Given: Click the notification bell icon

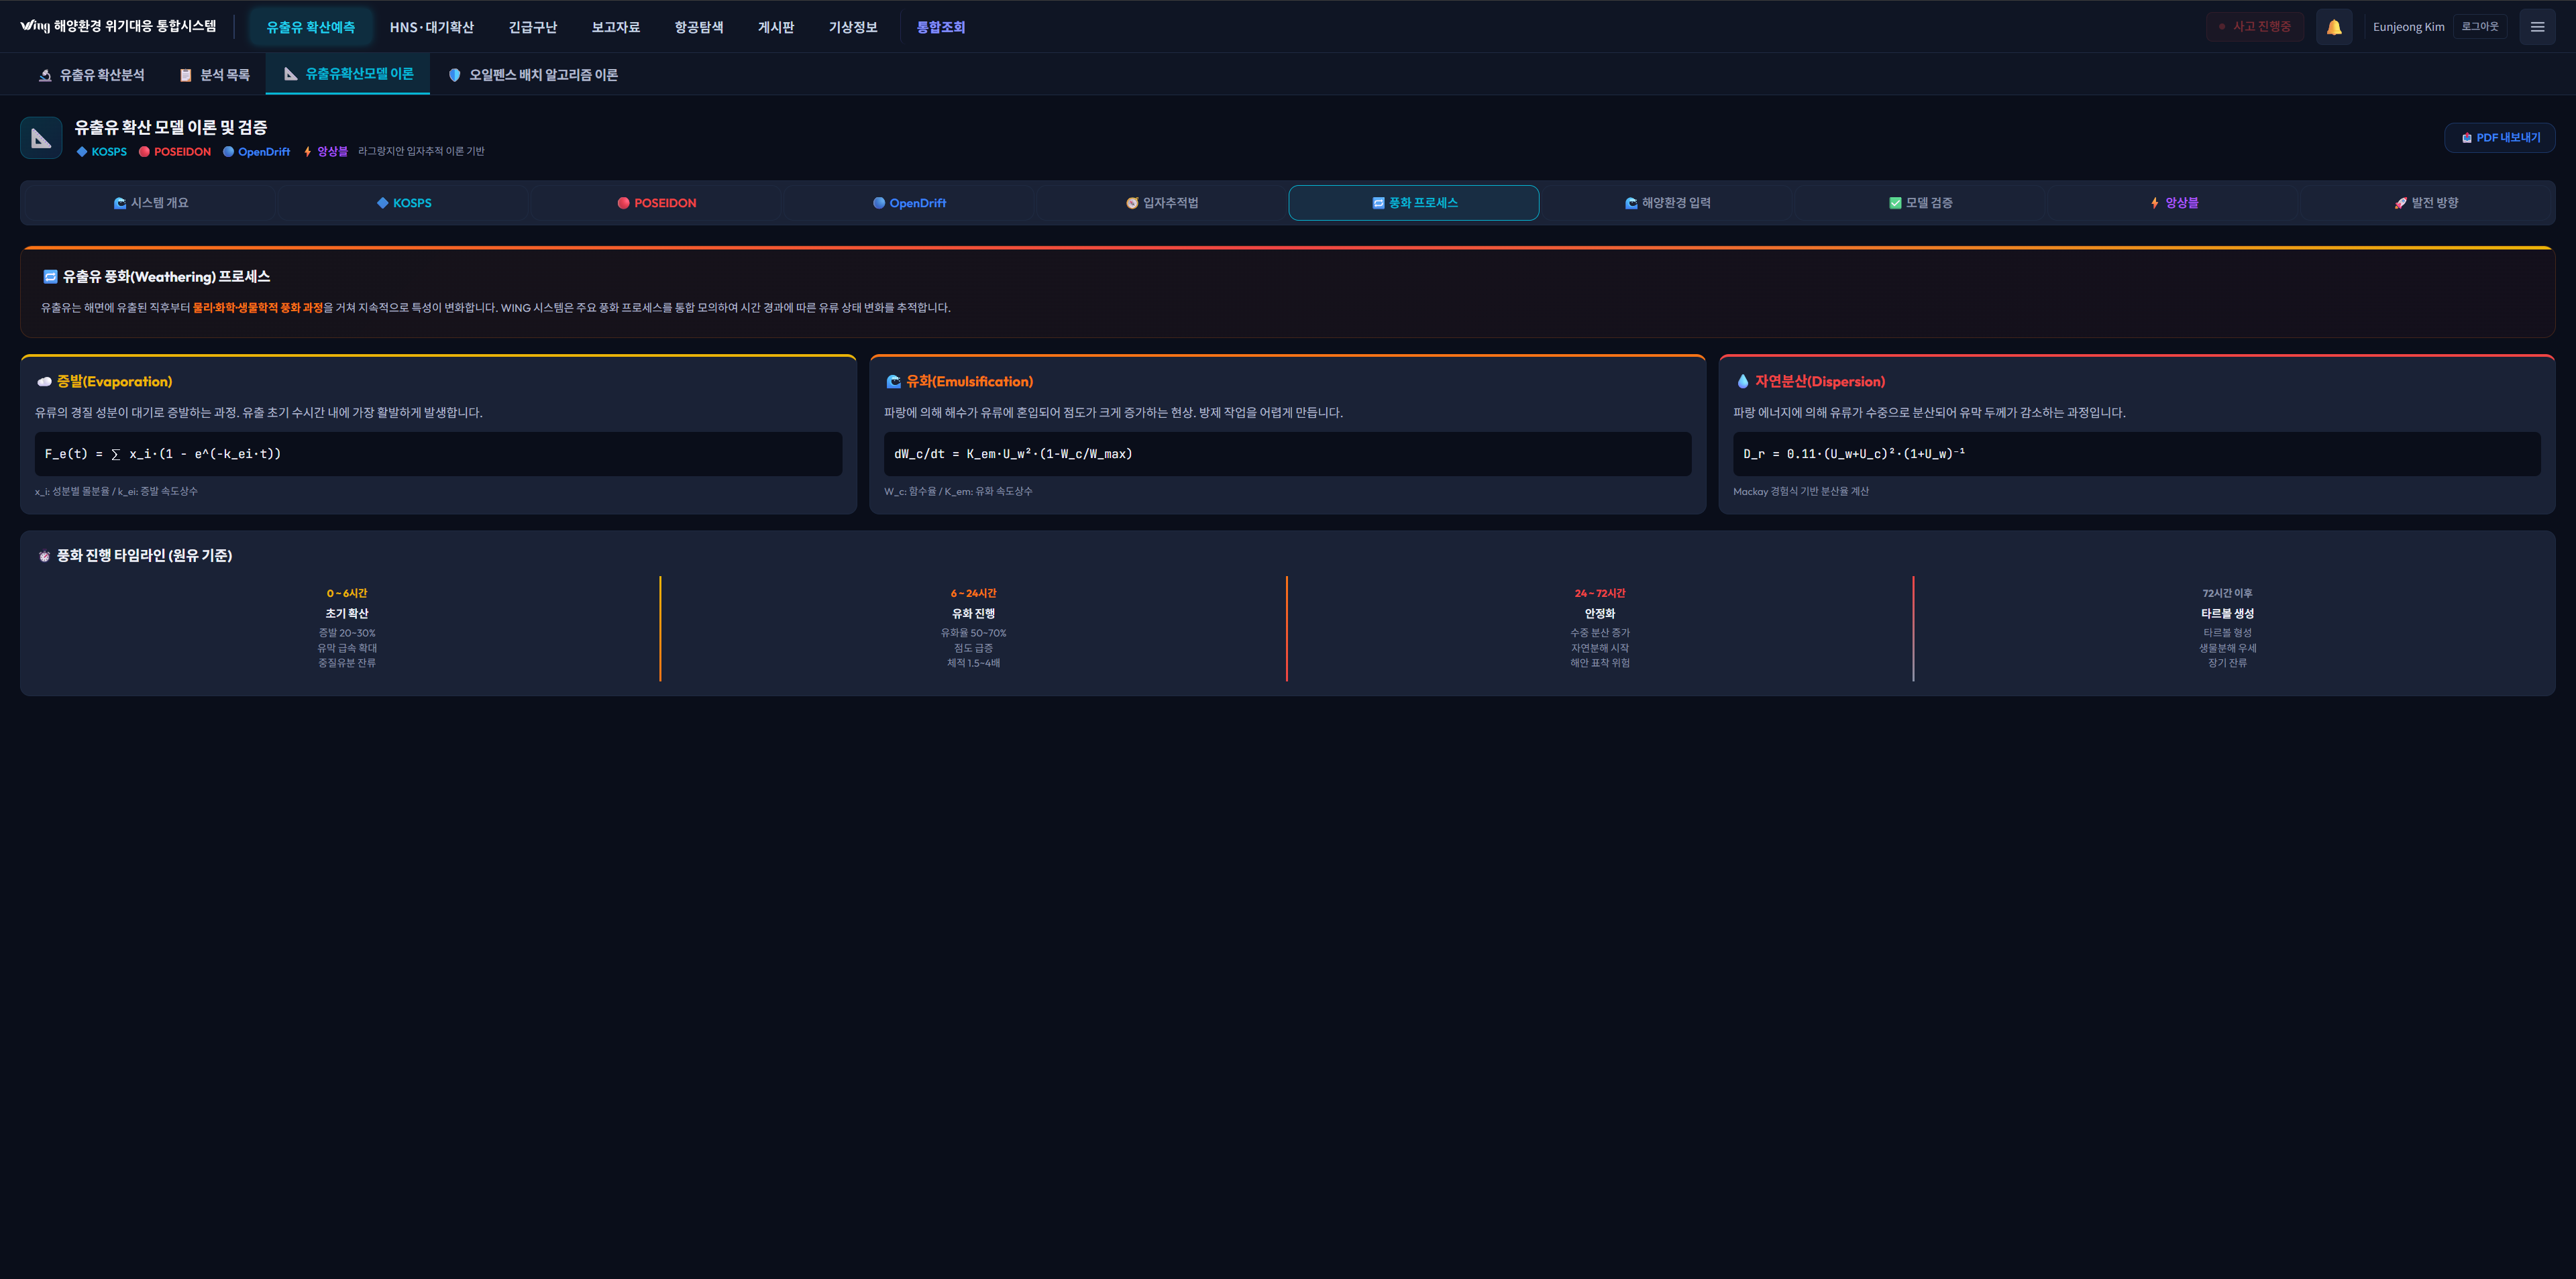Looking at the screenshot, I should click(2333, 27).
